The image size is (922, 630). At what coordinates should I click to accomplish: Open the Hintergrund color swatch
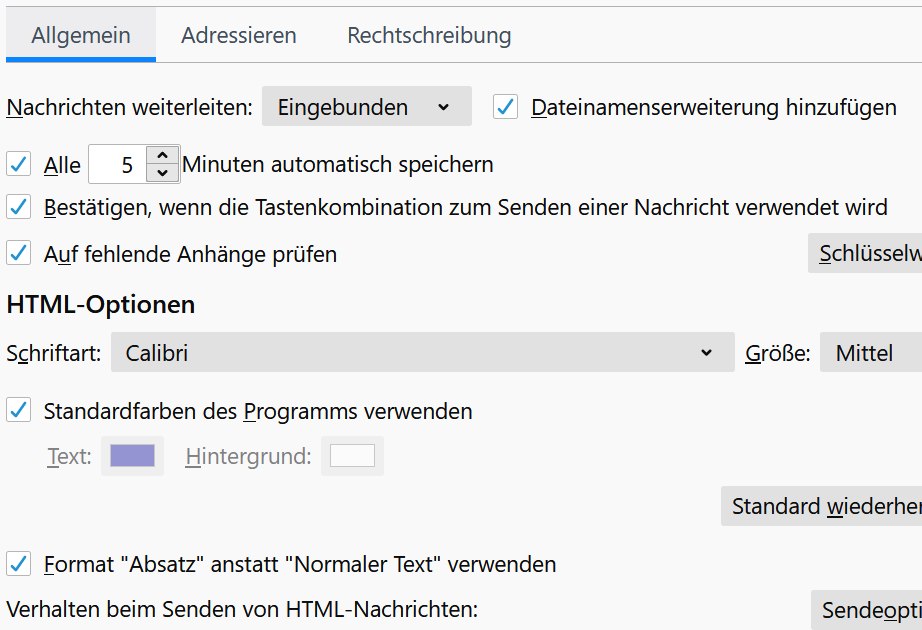click(x=352, y=457)
